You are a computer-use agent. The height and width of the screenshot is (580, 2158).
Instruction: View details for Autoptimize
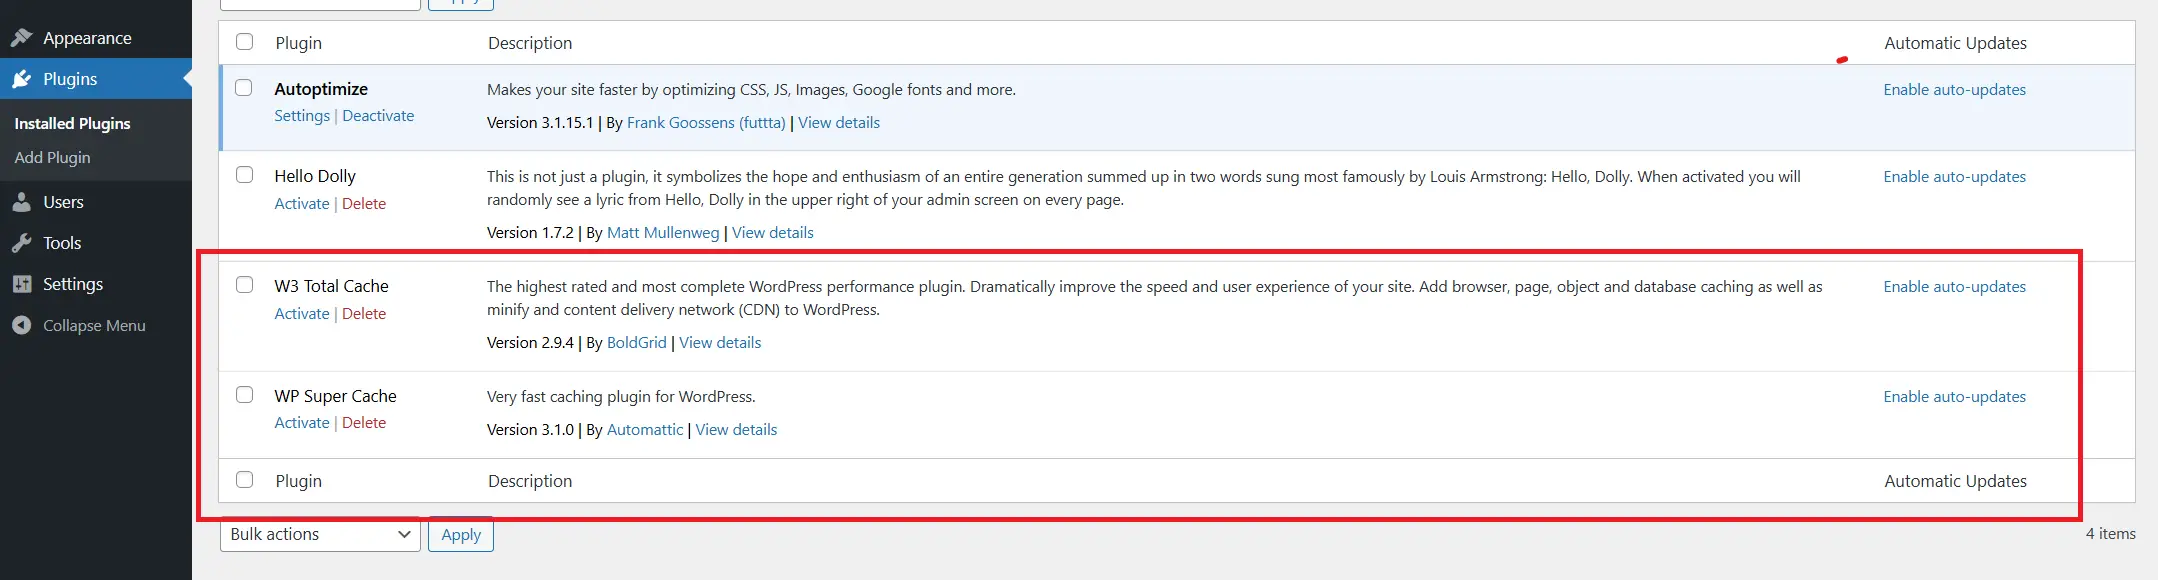point(839,122)
